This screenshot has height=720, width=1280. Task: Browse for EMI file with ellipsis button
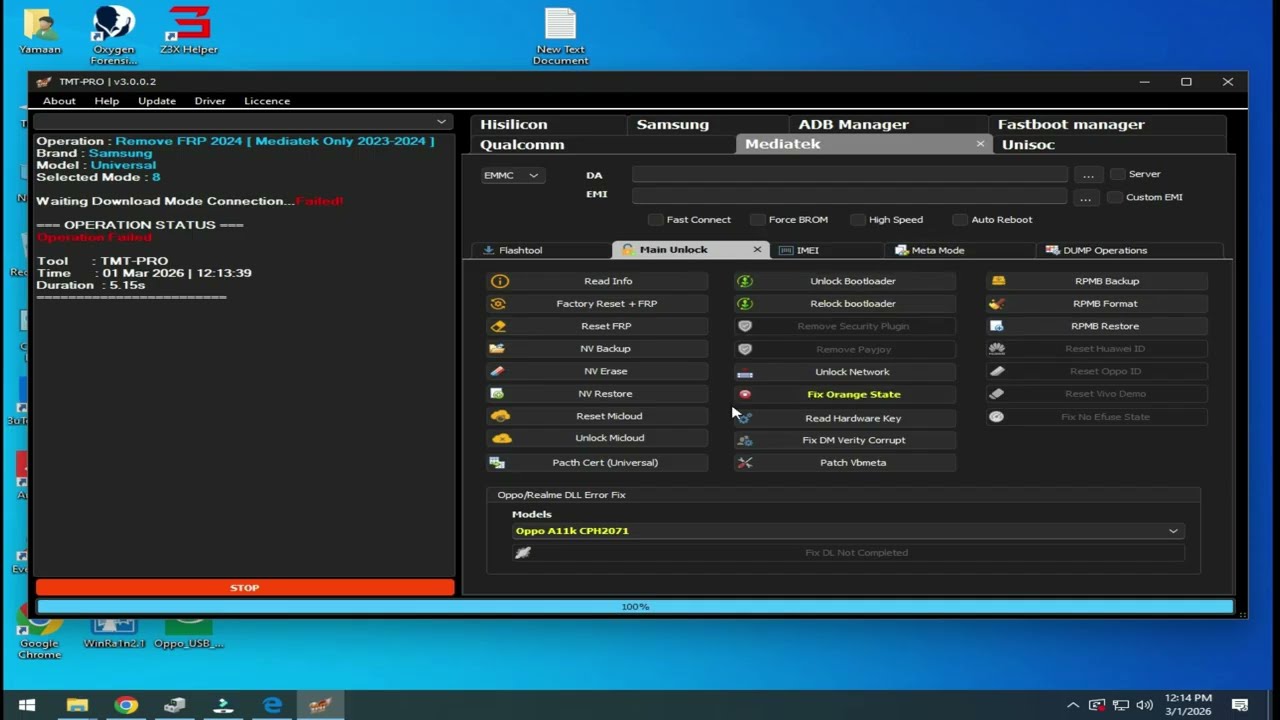click(x=1085, y=198)
